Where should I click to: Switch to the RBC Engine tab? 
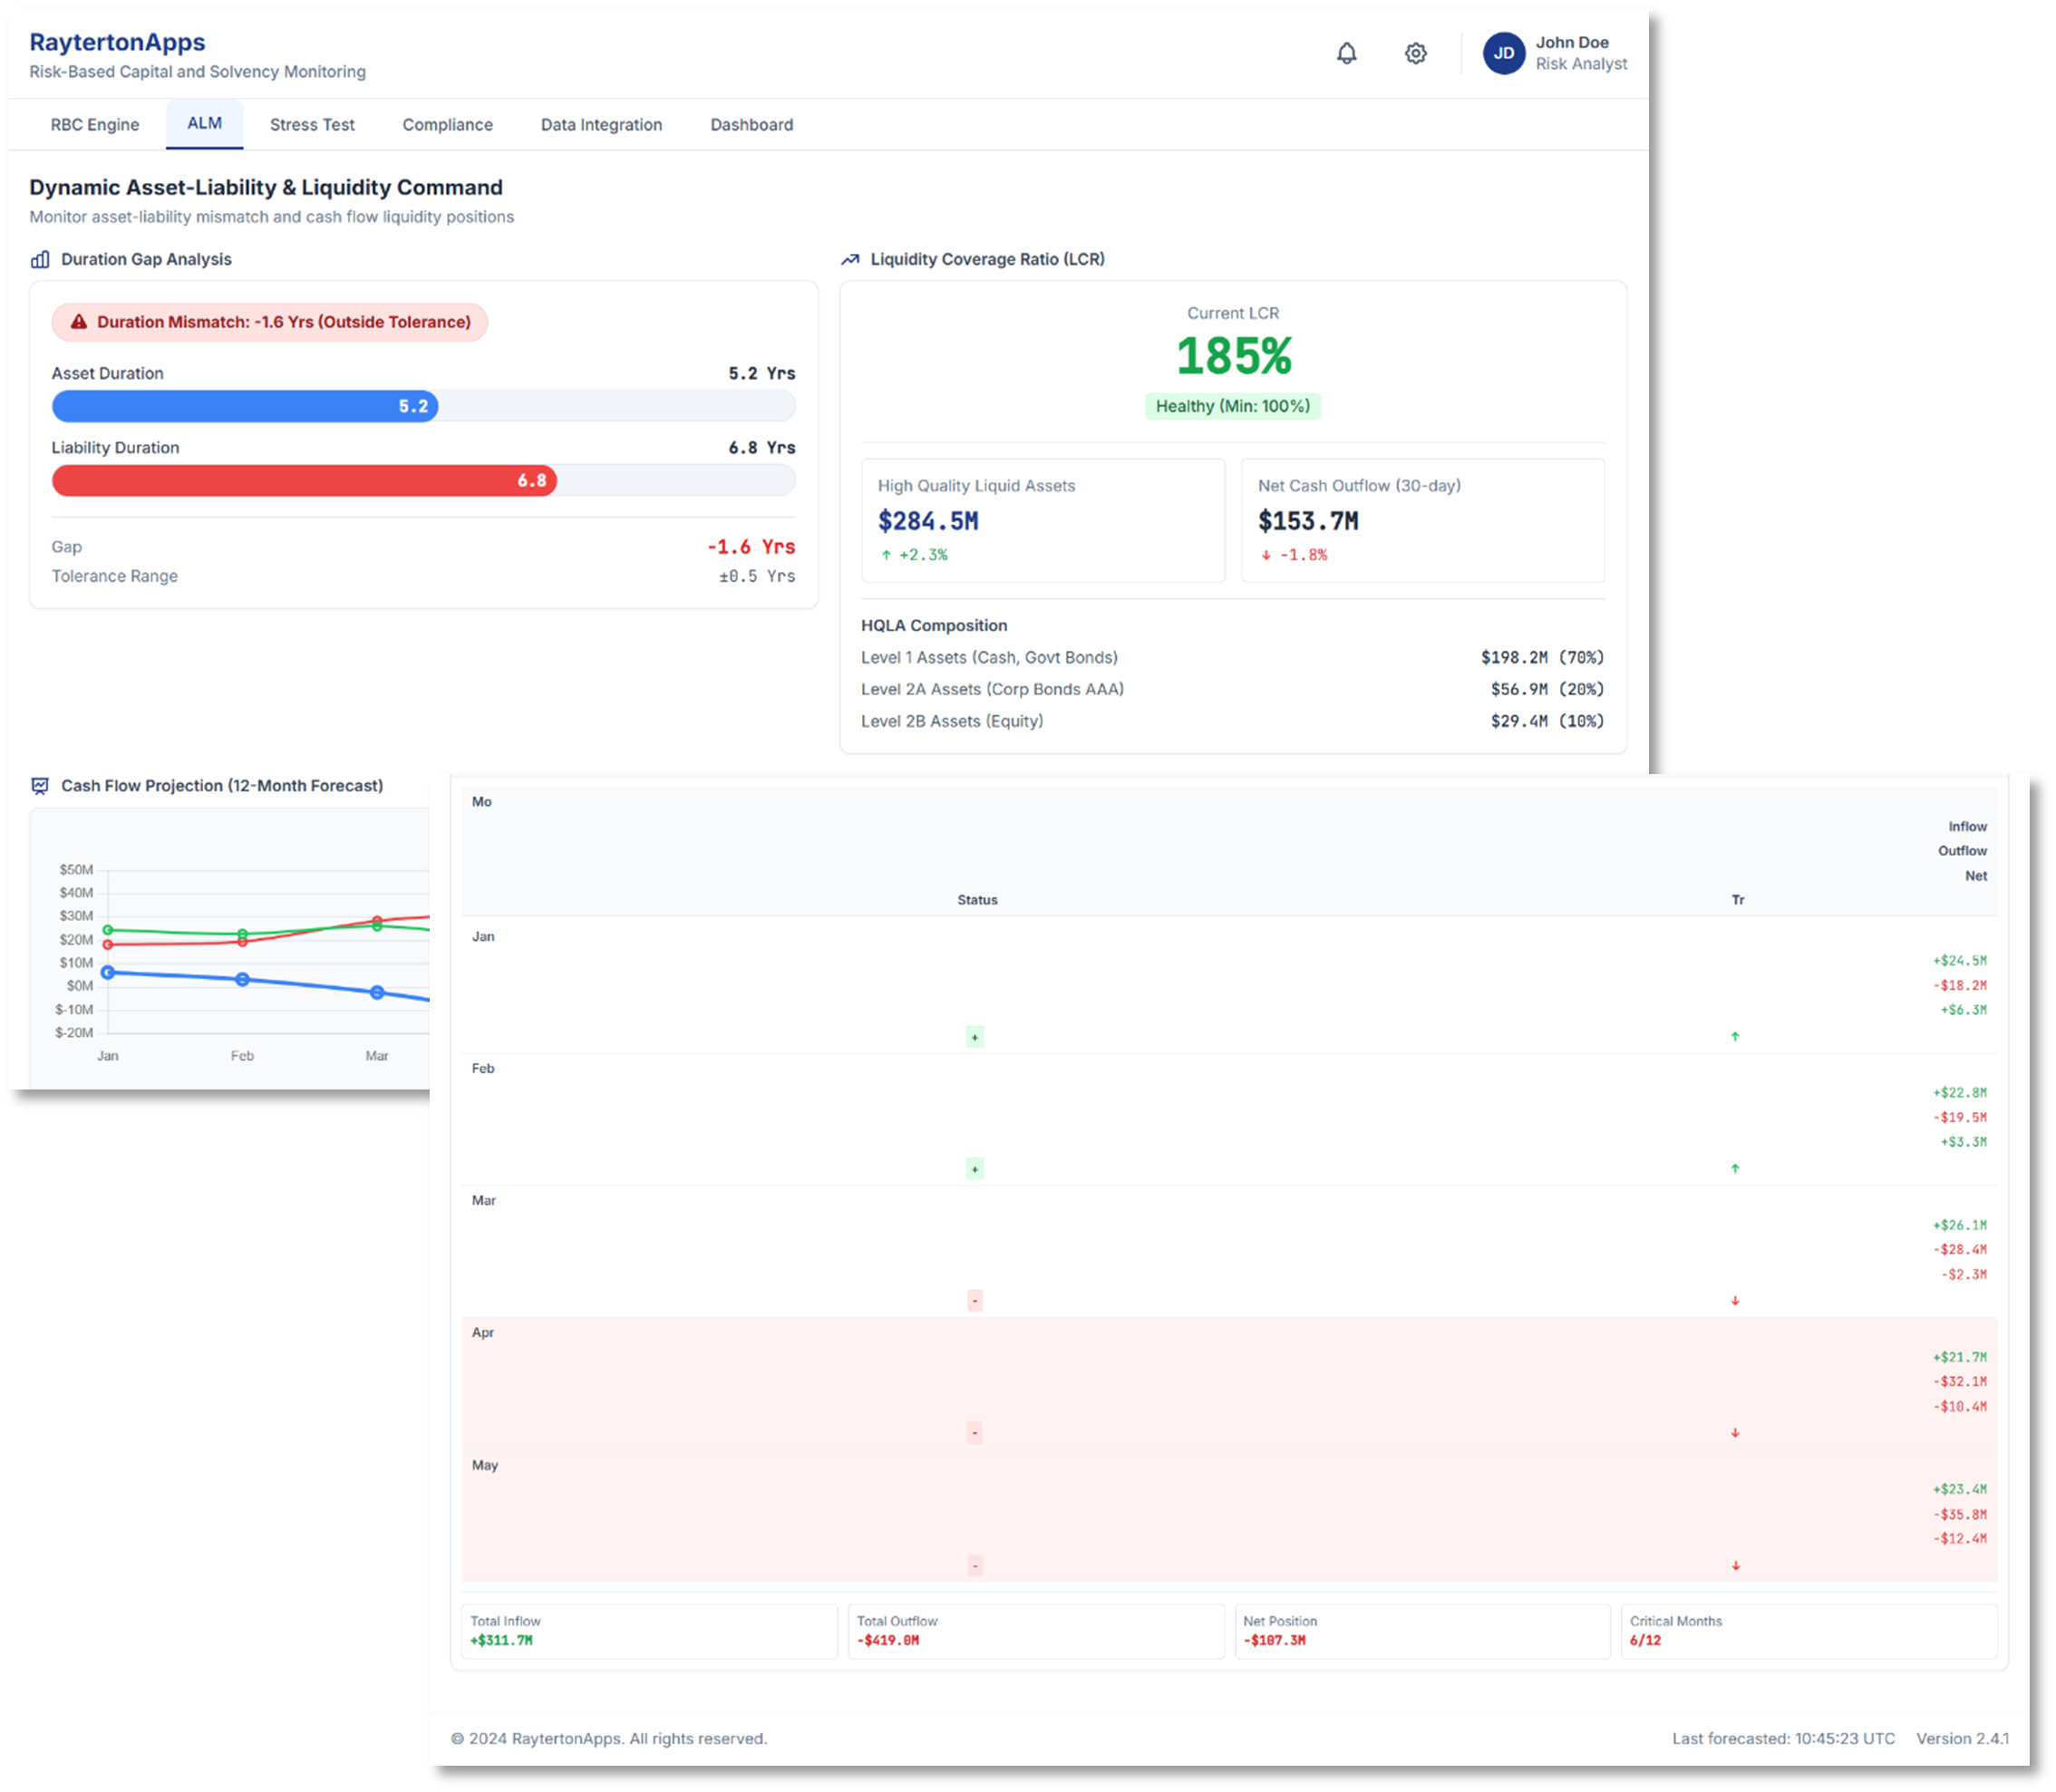[95, 125]
